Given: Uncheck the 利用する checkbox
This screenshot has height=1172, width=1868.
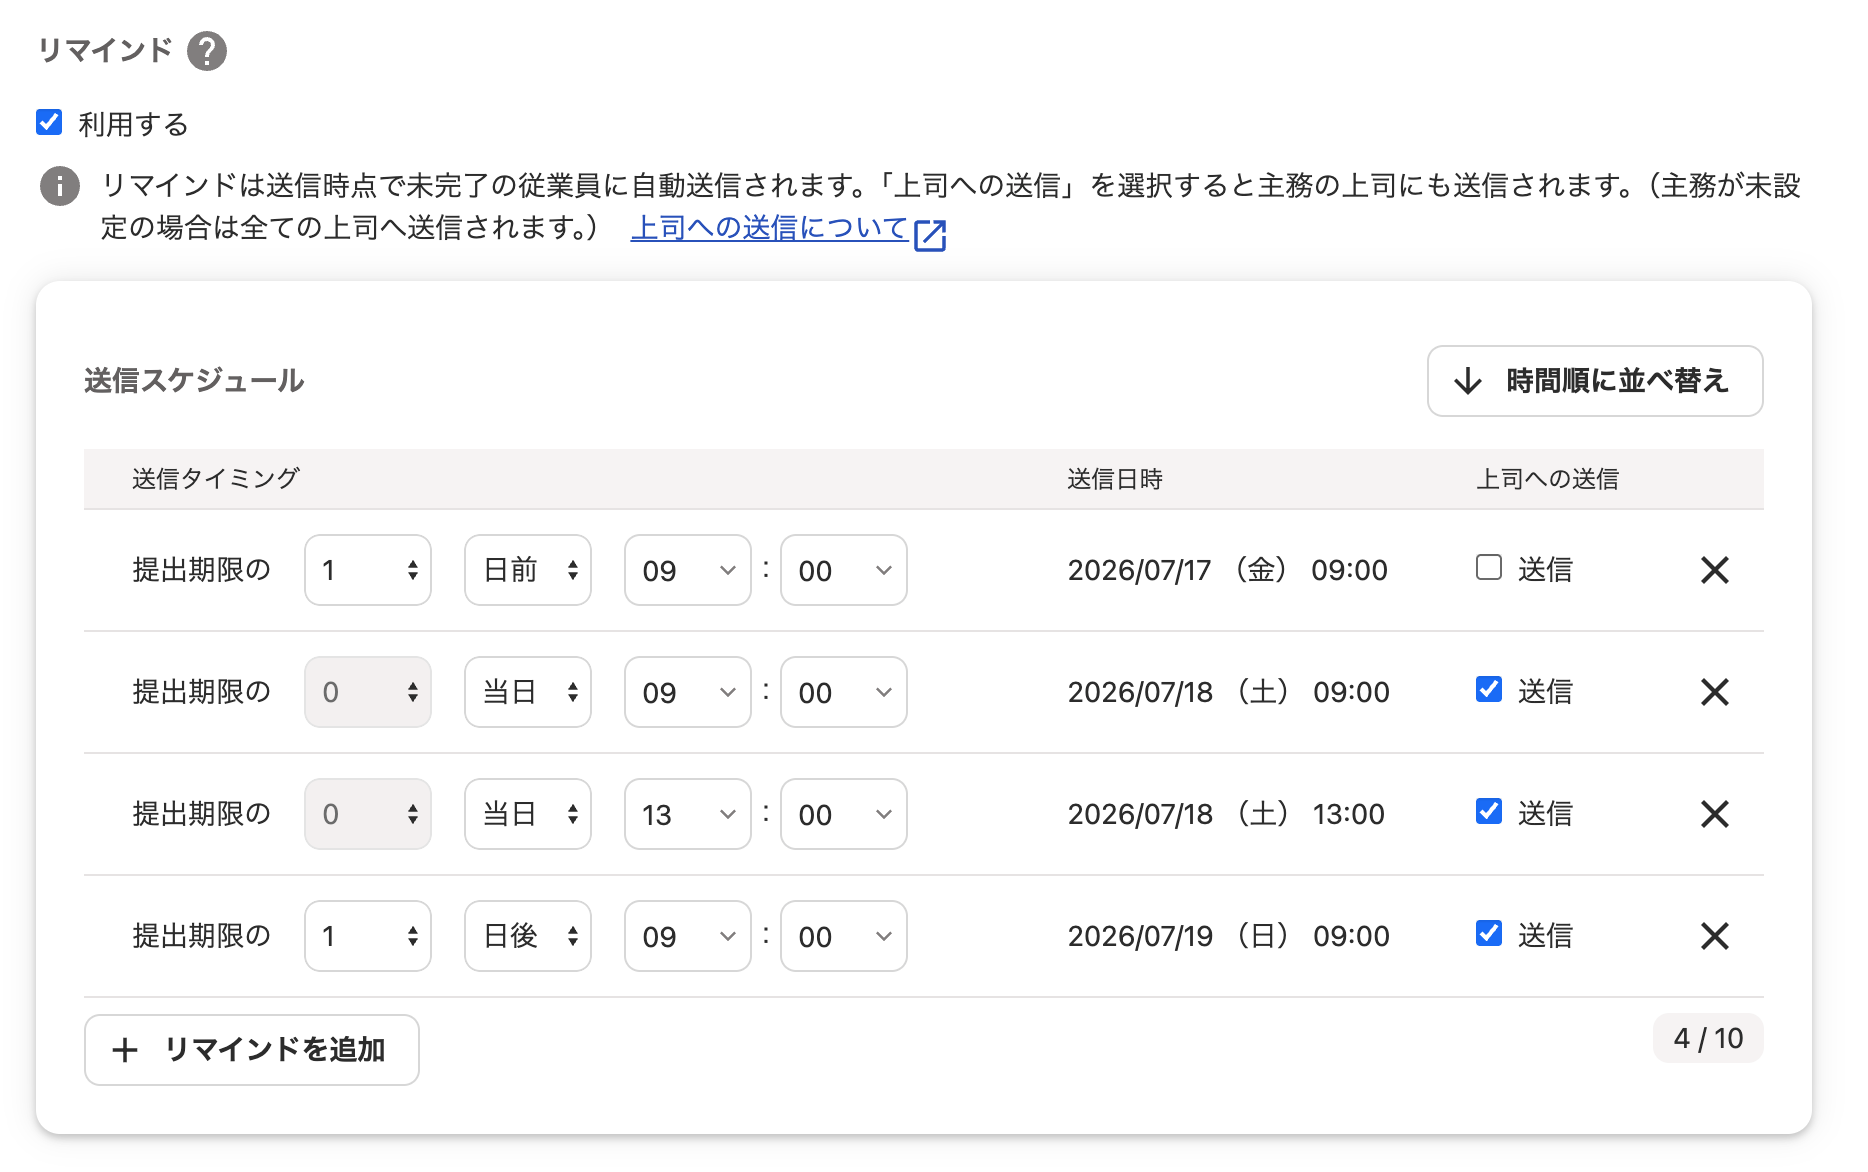Looking at the screenshot, I should (x=49, y=122).
